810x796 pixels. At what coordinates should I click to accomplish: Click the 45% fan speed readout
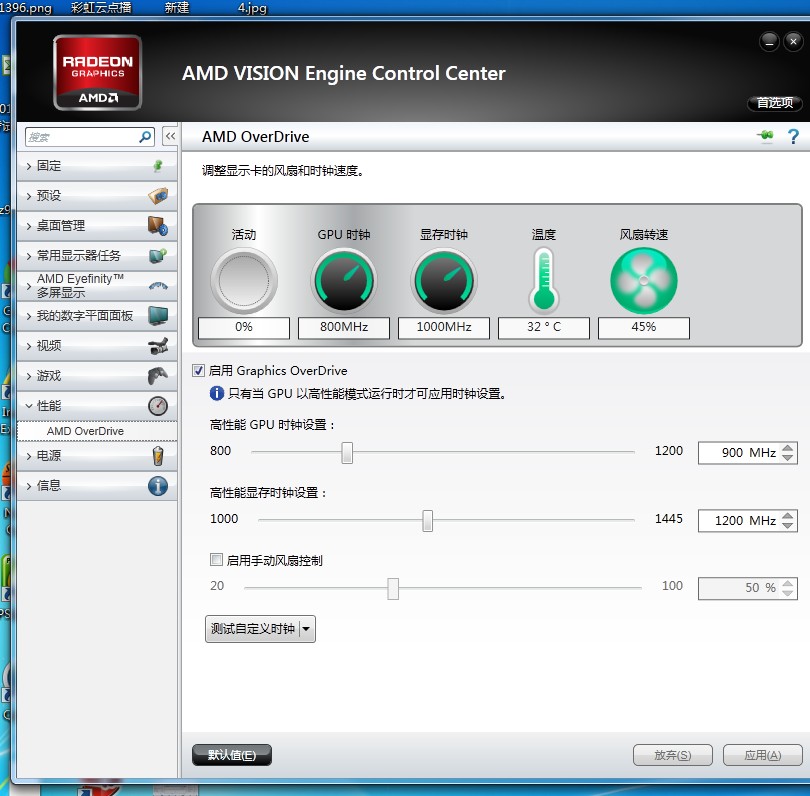[644, 327]
